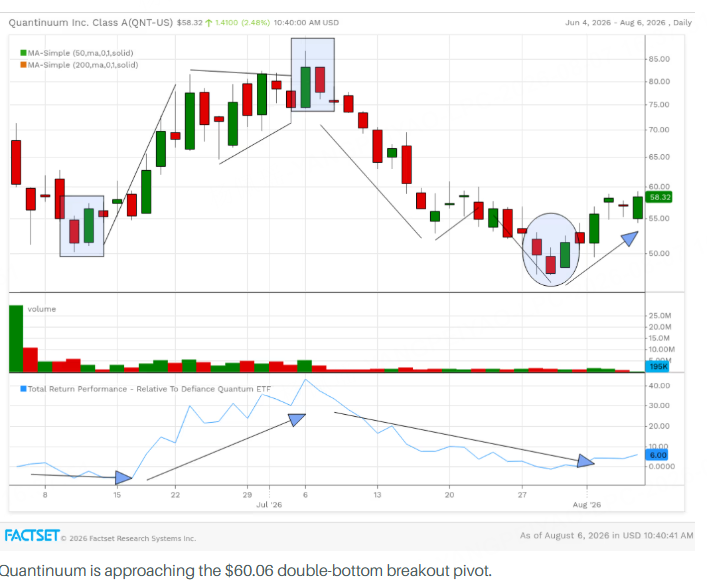Click the blue 6.00 relative performance tag

tap(657, 455)
